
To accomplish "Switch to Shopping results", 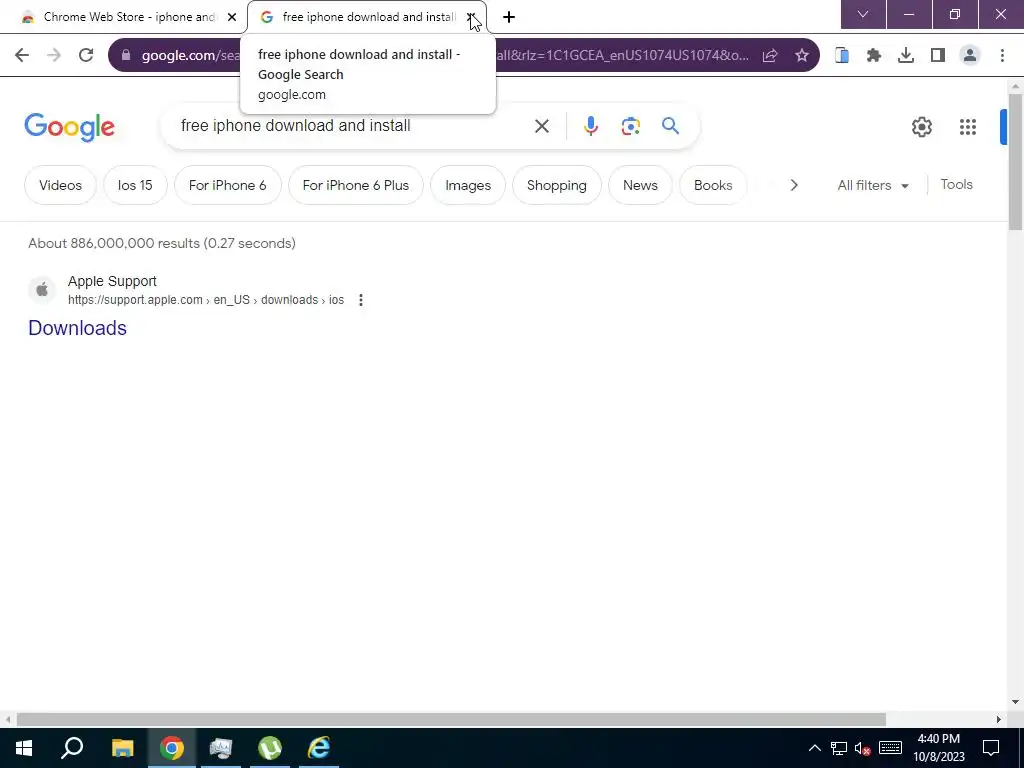I will [x=556, y=185].
